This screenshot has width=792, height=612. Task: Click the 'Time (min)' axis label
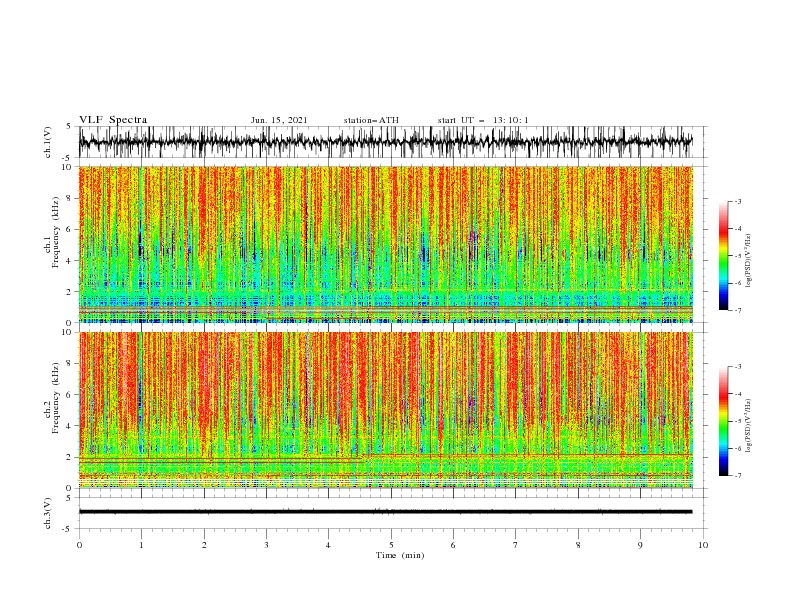click(x=400, y=555)
